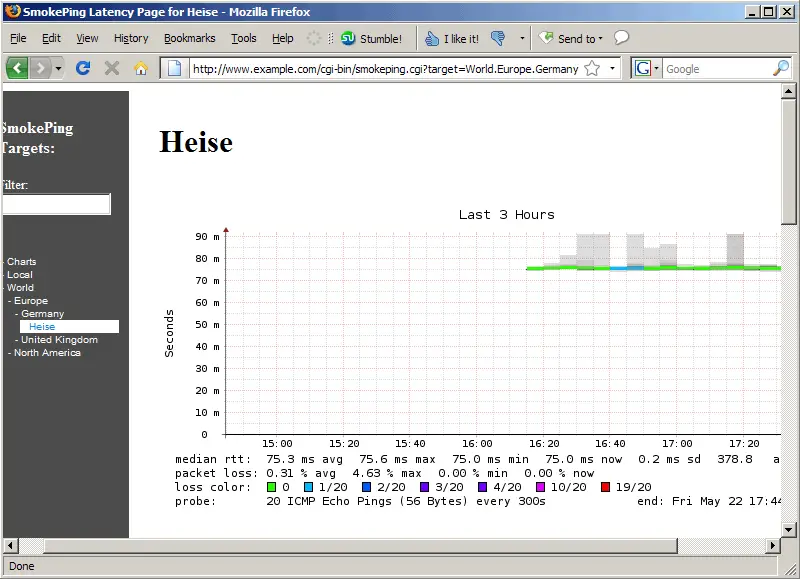Open the Tools menu

click(243, 38)
